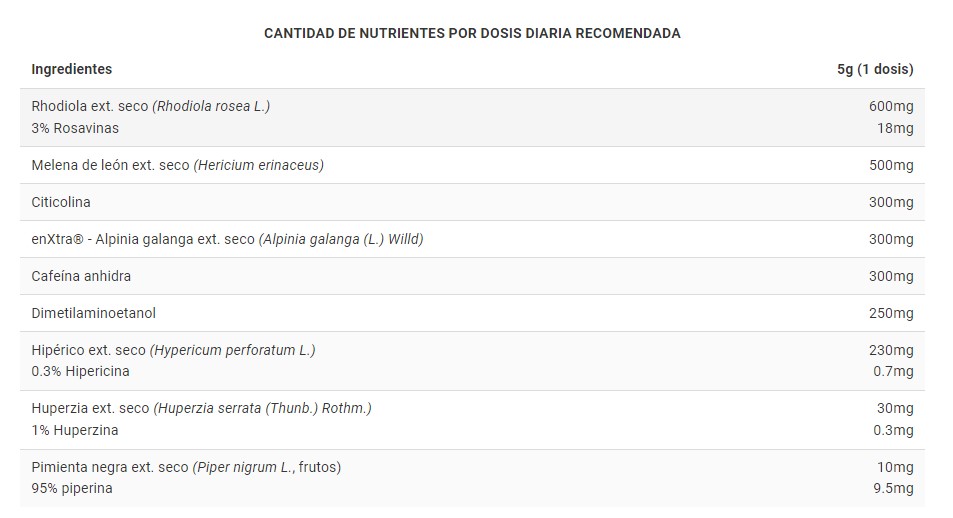Image resolution: width=953 pixels, height=518 pixels.
Task: Select the 3% Rosavinas line
Action: [75, 128]
